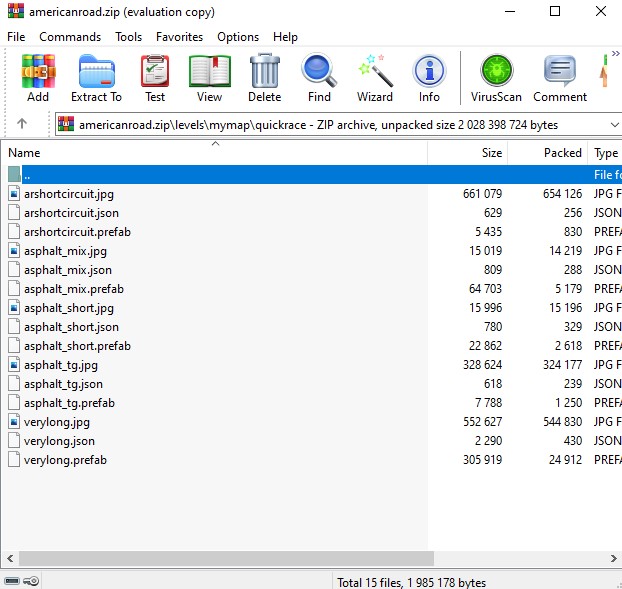
Task: Click the drive icon in the status bar
Action: [12, 581]
